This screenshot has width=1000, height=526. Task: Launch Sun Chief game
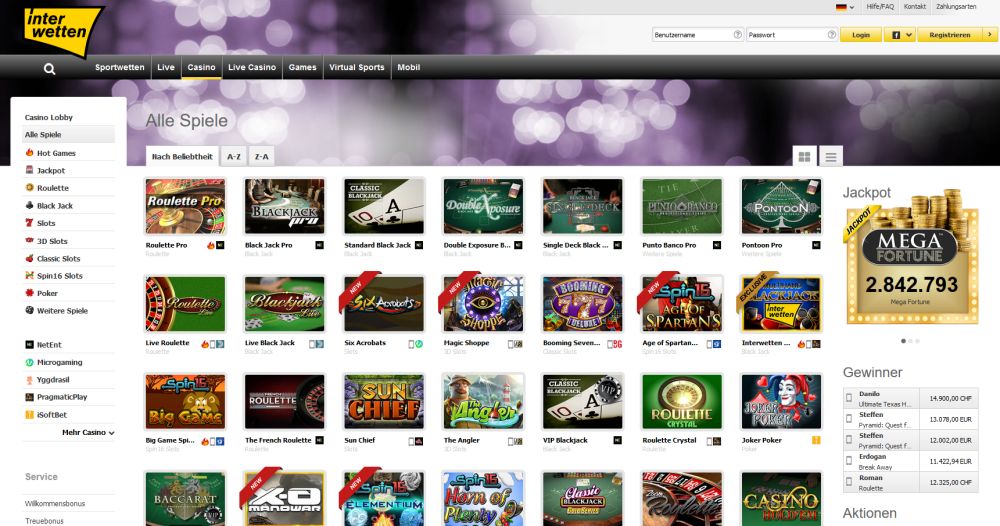pos(384,402)
